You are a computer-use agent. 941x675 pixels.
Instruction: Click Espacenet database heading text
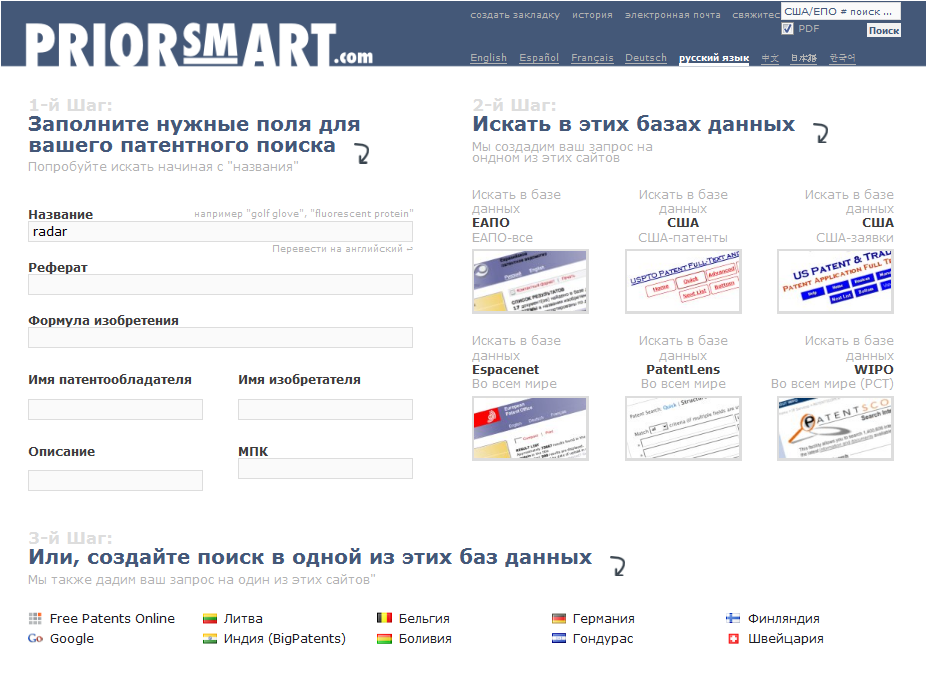[505, 370]
